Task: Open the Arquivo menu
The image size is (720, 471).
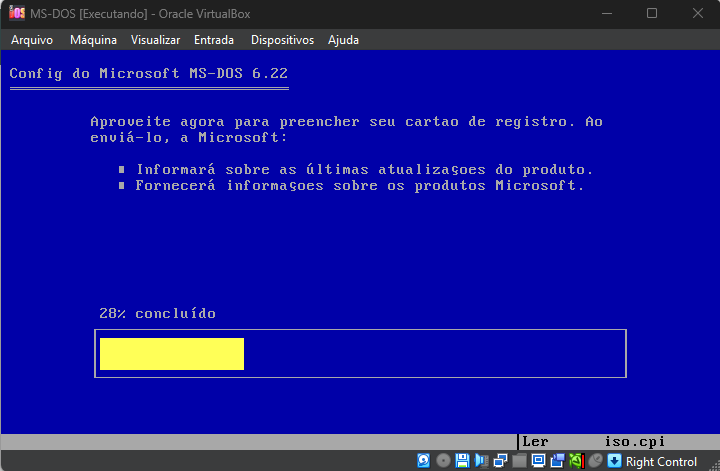Action: click(32, 40)
